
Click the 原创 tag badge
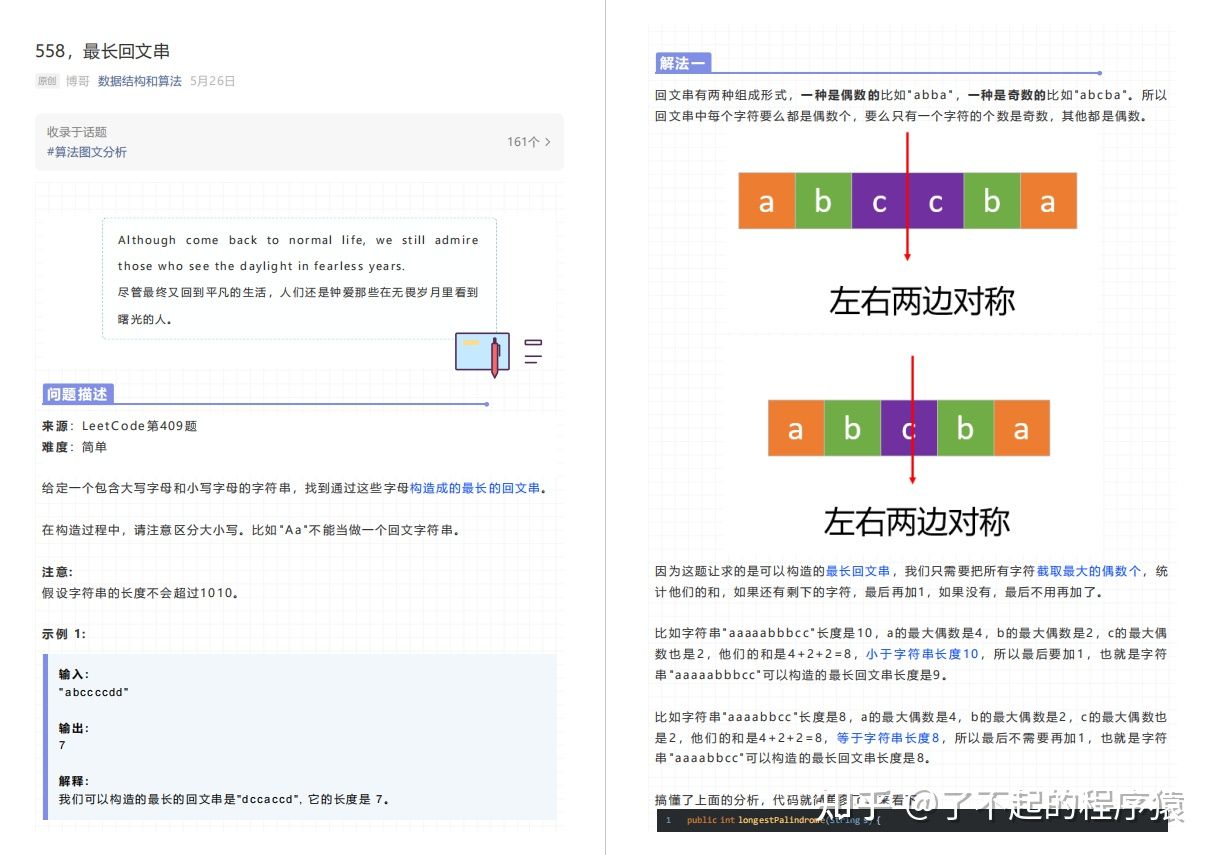pos(47,81)
